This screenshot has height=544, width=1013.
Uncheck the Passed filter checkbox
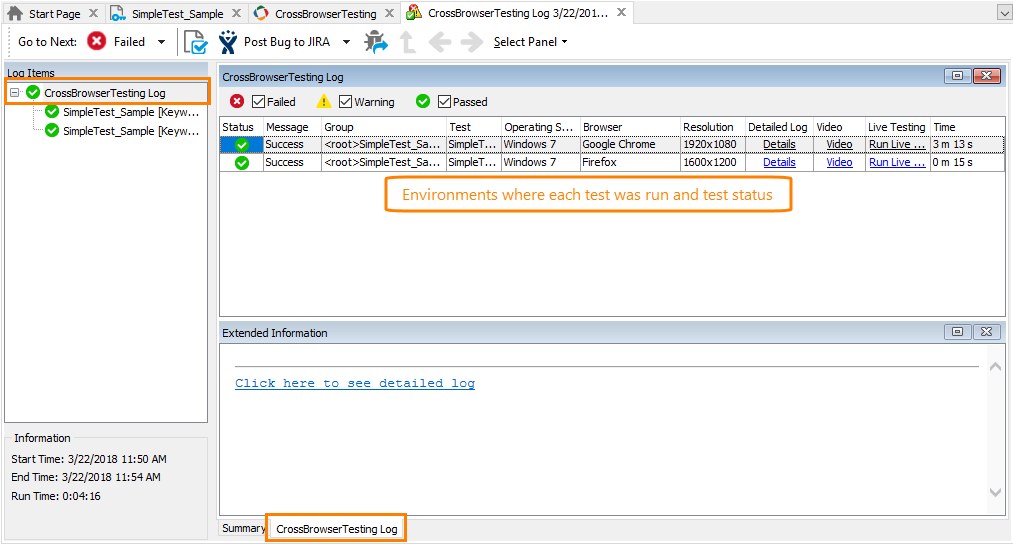[444, 101]
